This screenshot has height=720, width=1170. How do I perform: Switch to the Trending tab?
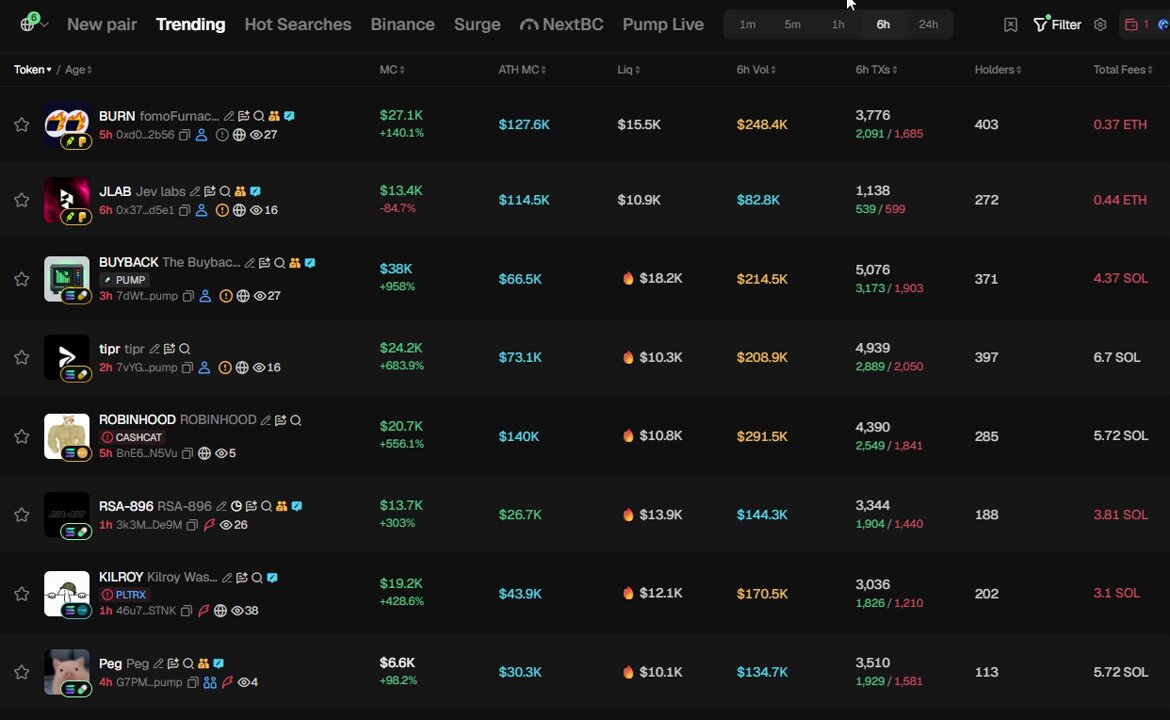tap(190, 25)
